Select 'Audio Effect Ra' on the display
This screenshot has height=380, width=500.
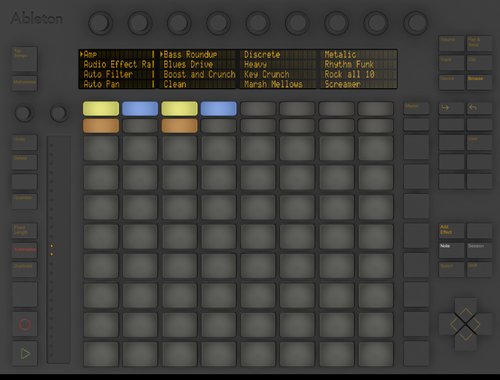pos(119,64)
